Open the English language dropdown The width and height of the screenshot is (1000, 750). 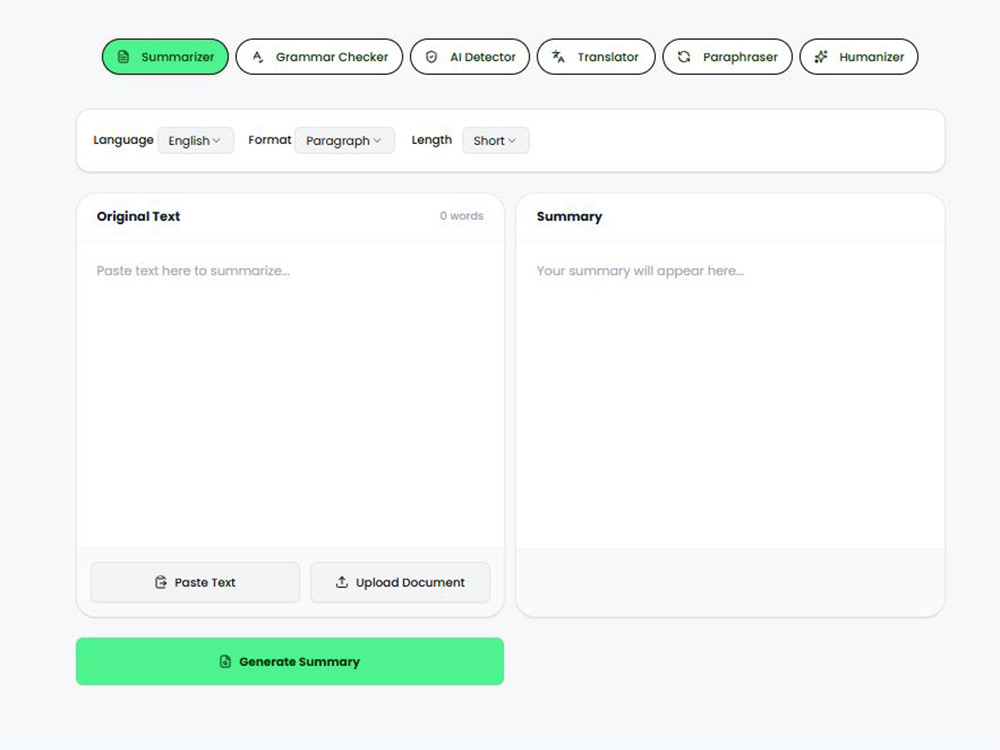pos(196,140)
